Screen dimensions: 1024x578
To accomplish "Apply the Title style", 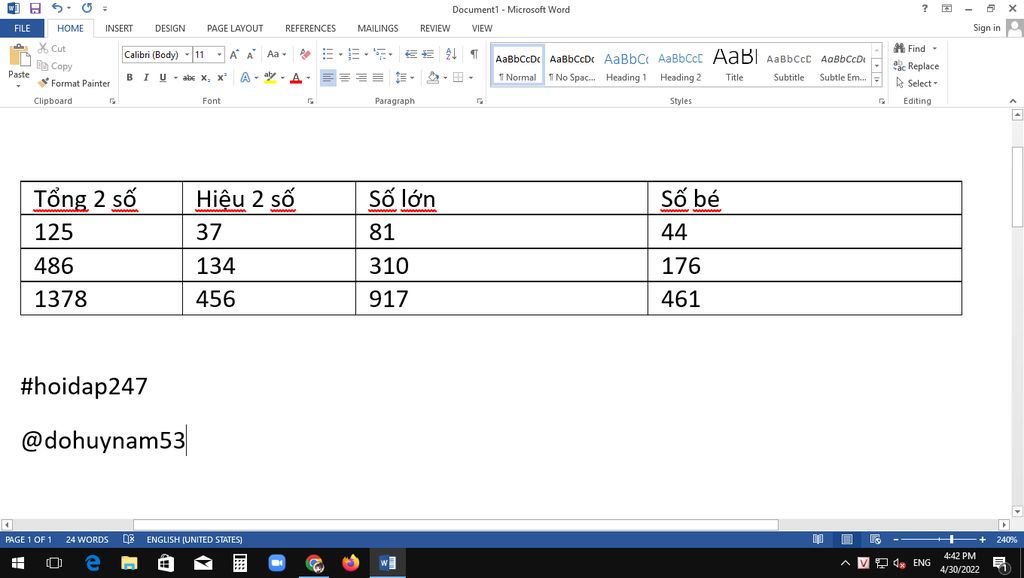I will pyautogui.click(x=735, y=66).
